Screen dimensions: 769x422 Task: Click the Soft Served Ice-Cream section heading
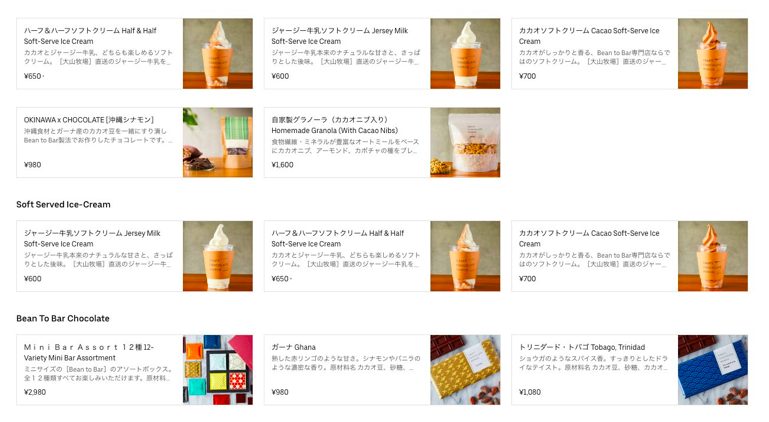point(63,205)
